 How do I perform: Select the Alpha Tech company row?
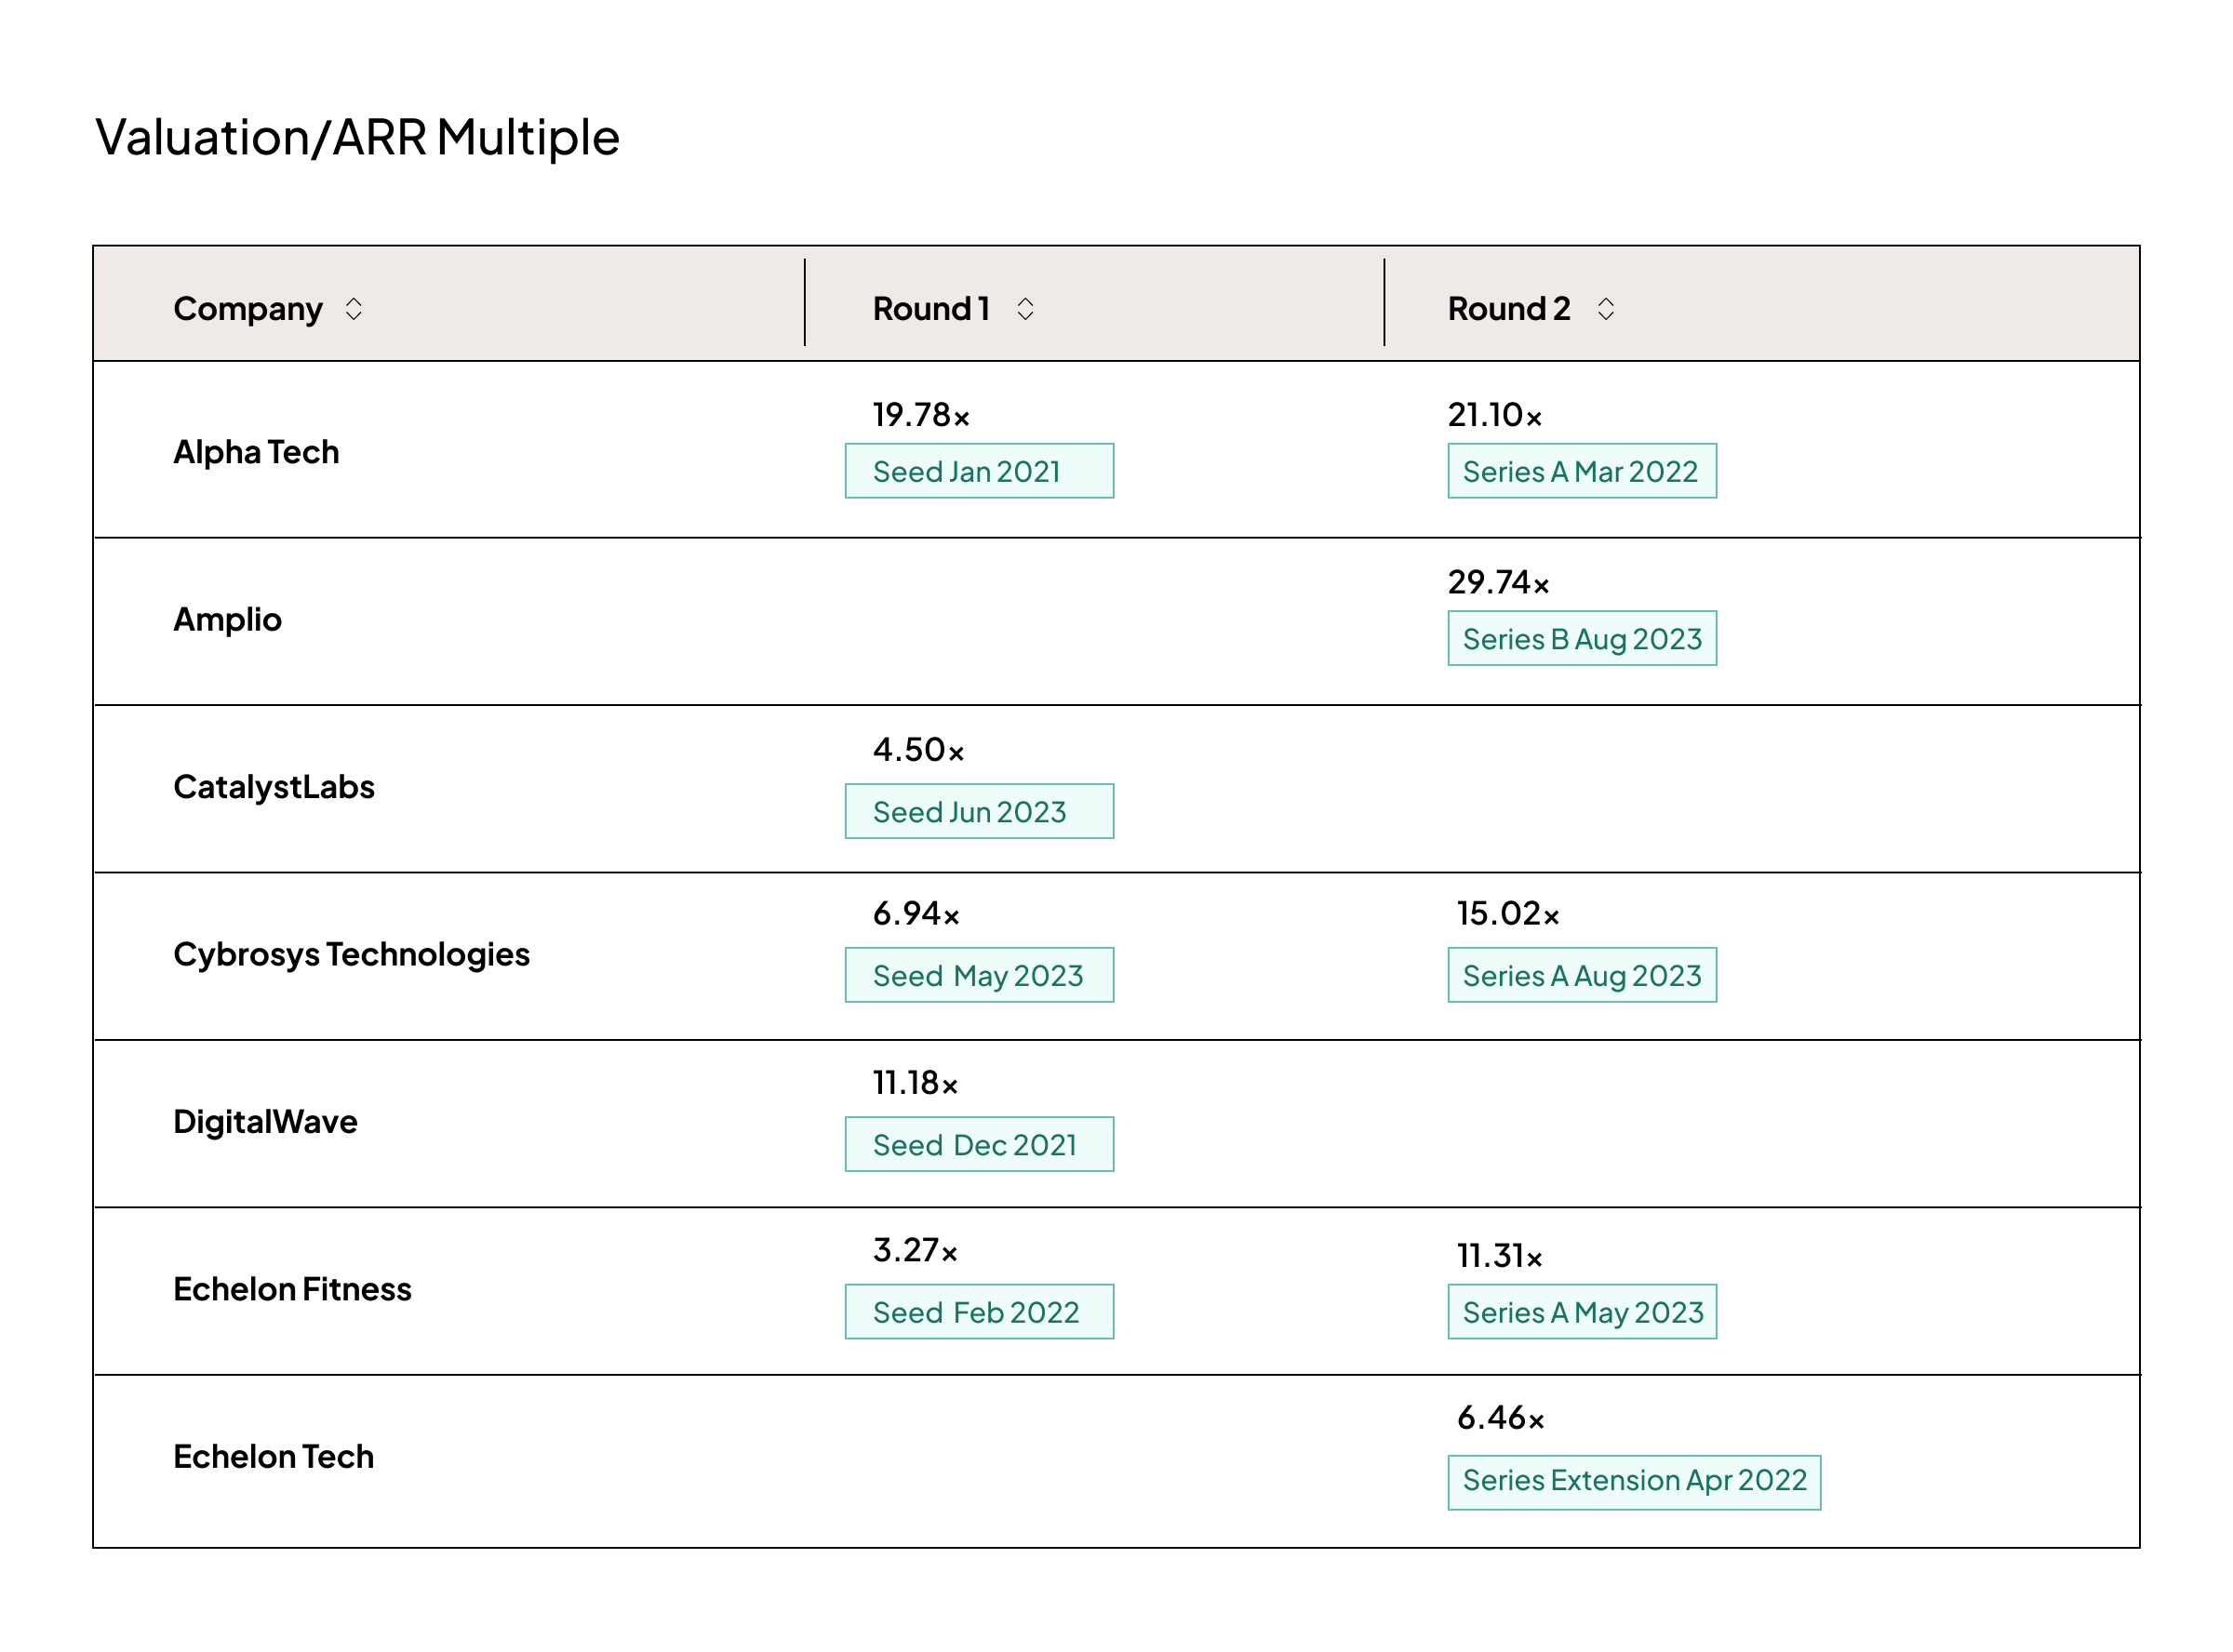256,451
